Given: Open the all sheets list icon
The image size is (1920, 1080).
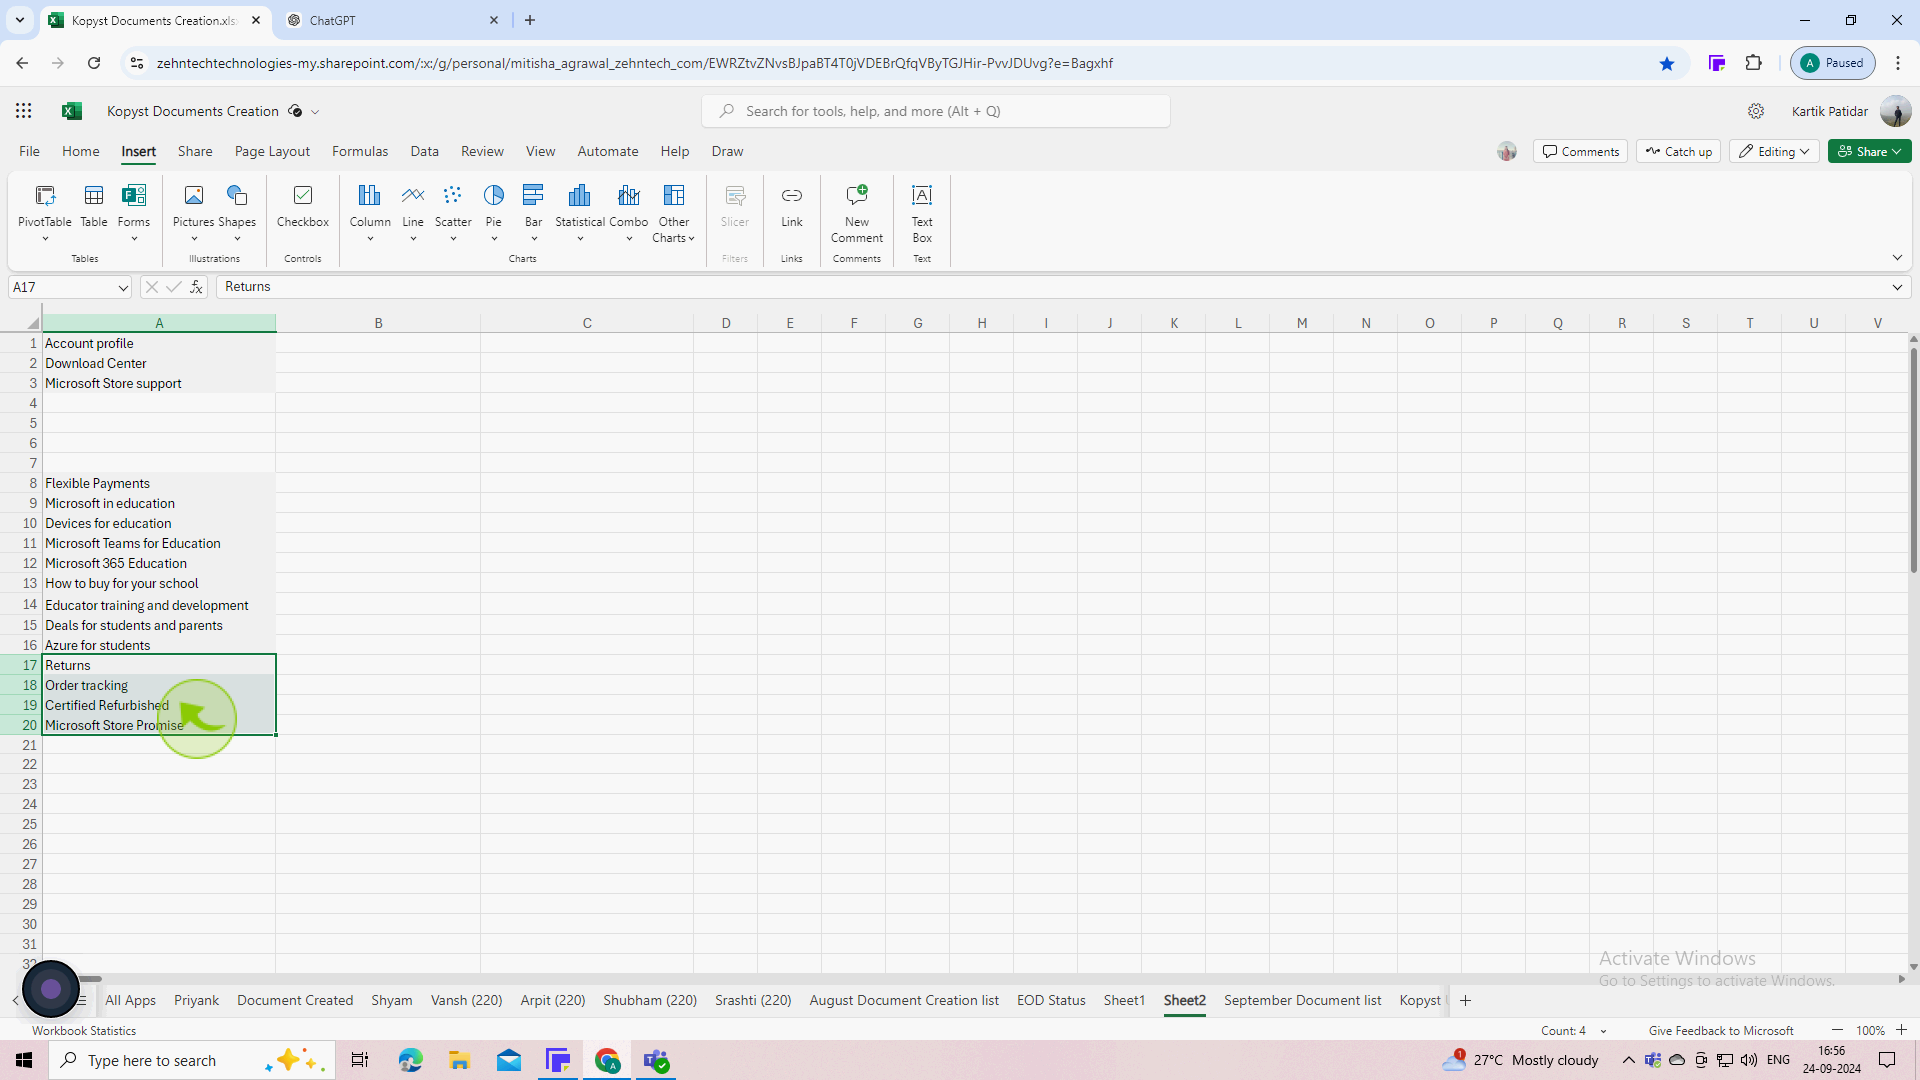Looking at the screenshot, I should [x=82, y=1000].
